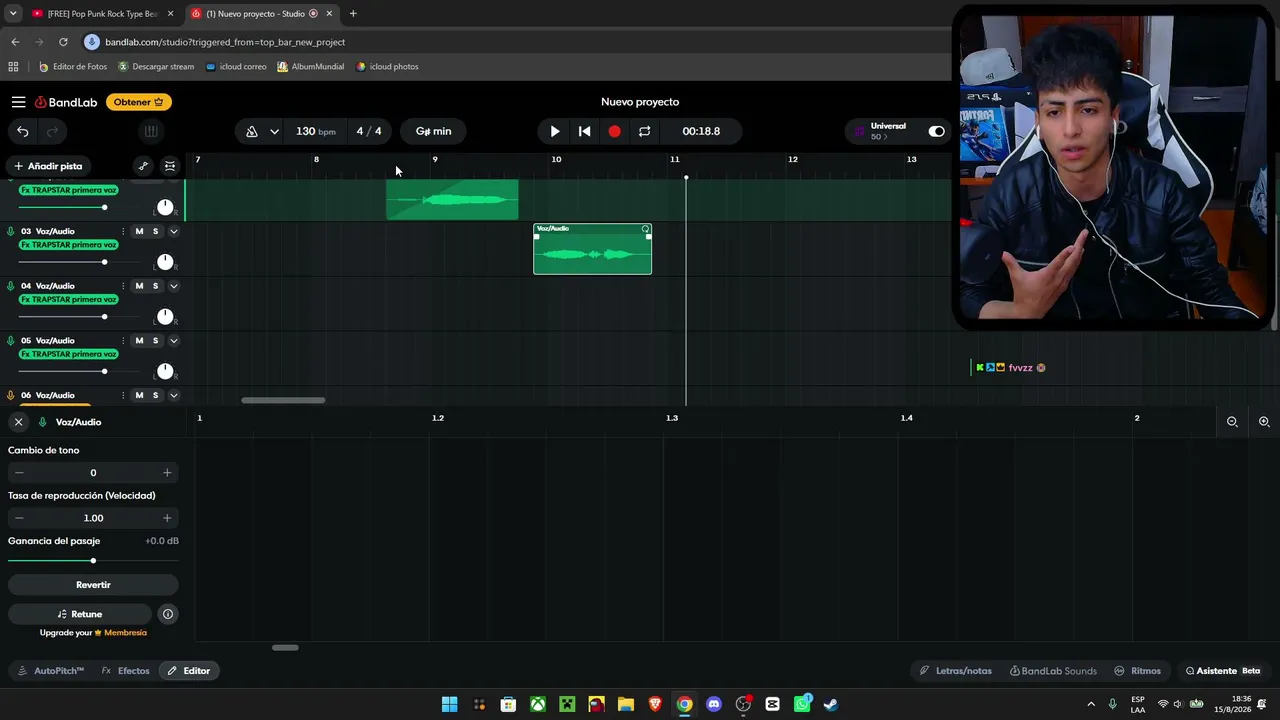Click the 00:18.8 time display
The image size is (1280, 720).
(701, 131)
